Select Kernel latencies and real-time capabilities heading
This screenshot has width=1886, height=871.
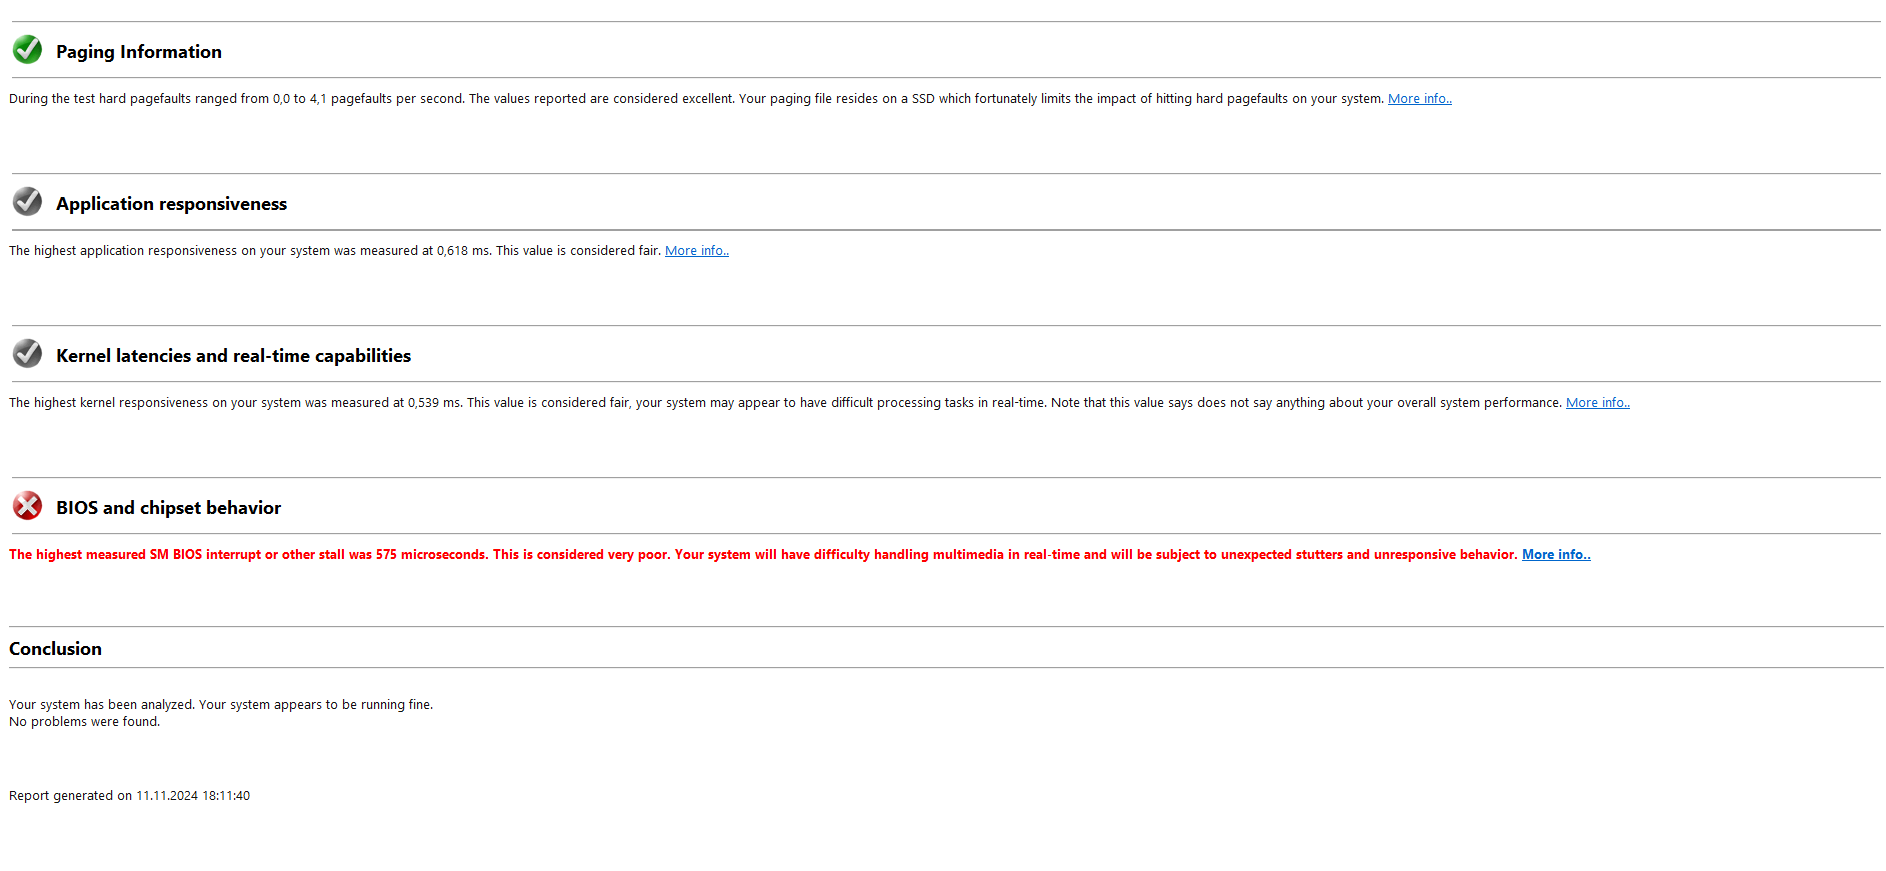point(233,356)
